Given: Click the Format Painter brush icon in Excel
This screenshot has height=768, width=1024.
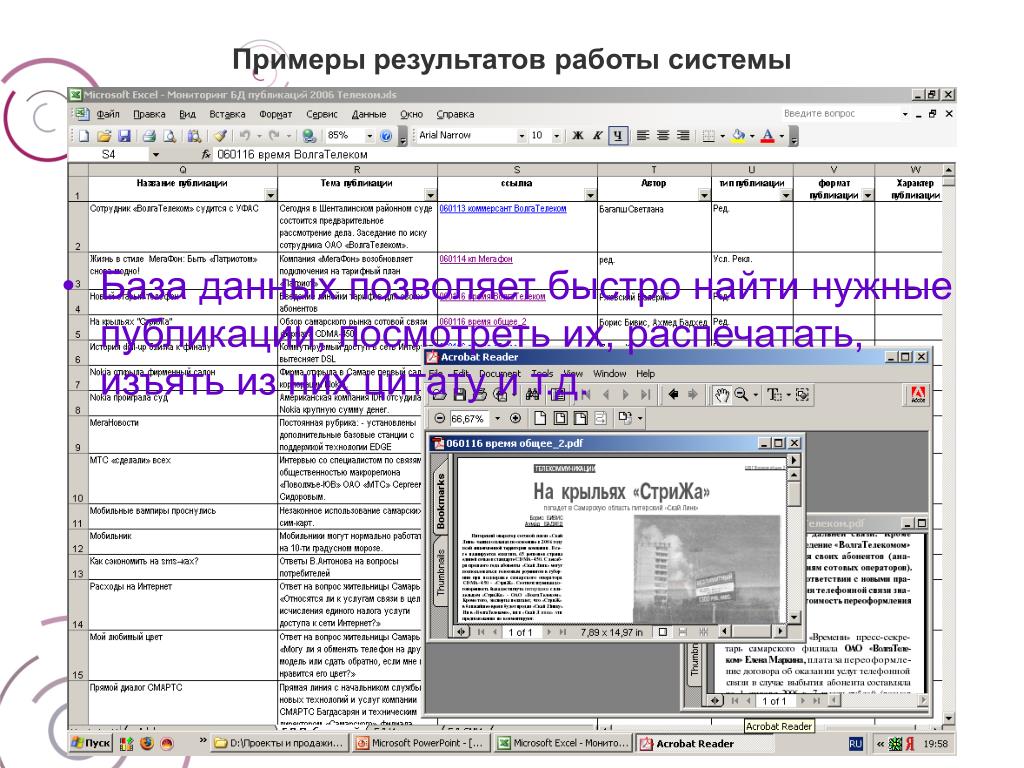Looking at the screenshot, I should click(x=220, y=136).
